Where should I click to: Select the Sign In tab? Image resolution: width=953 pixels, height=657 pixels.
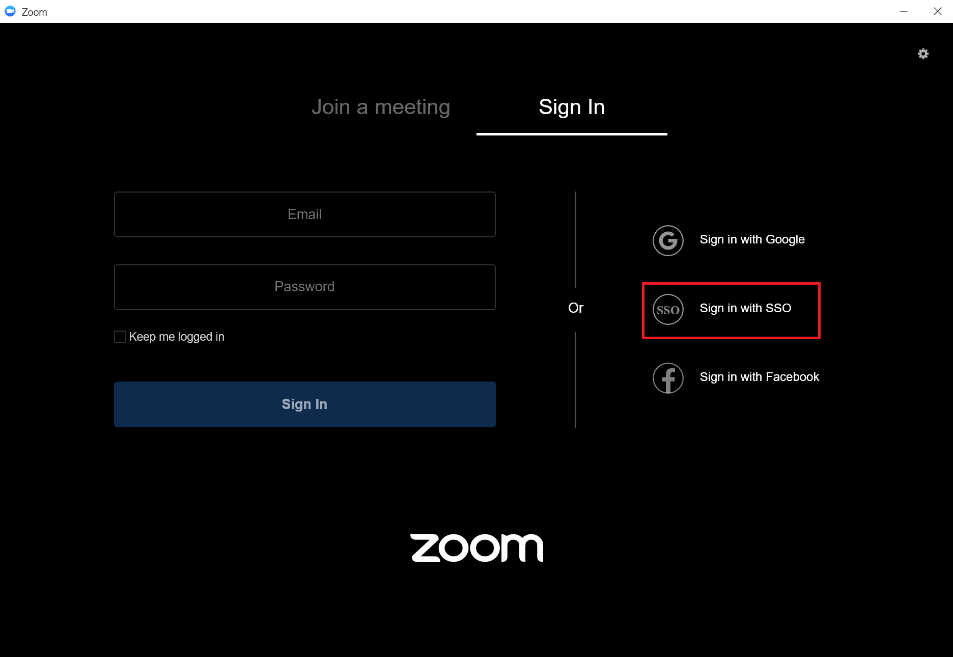572,107
